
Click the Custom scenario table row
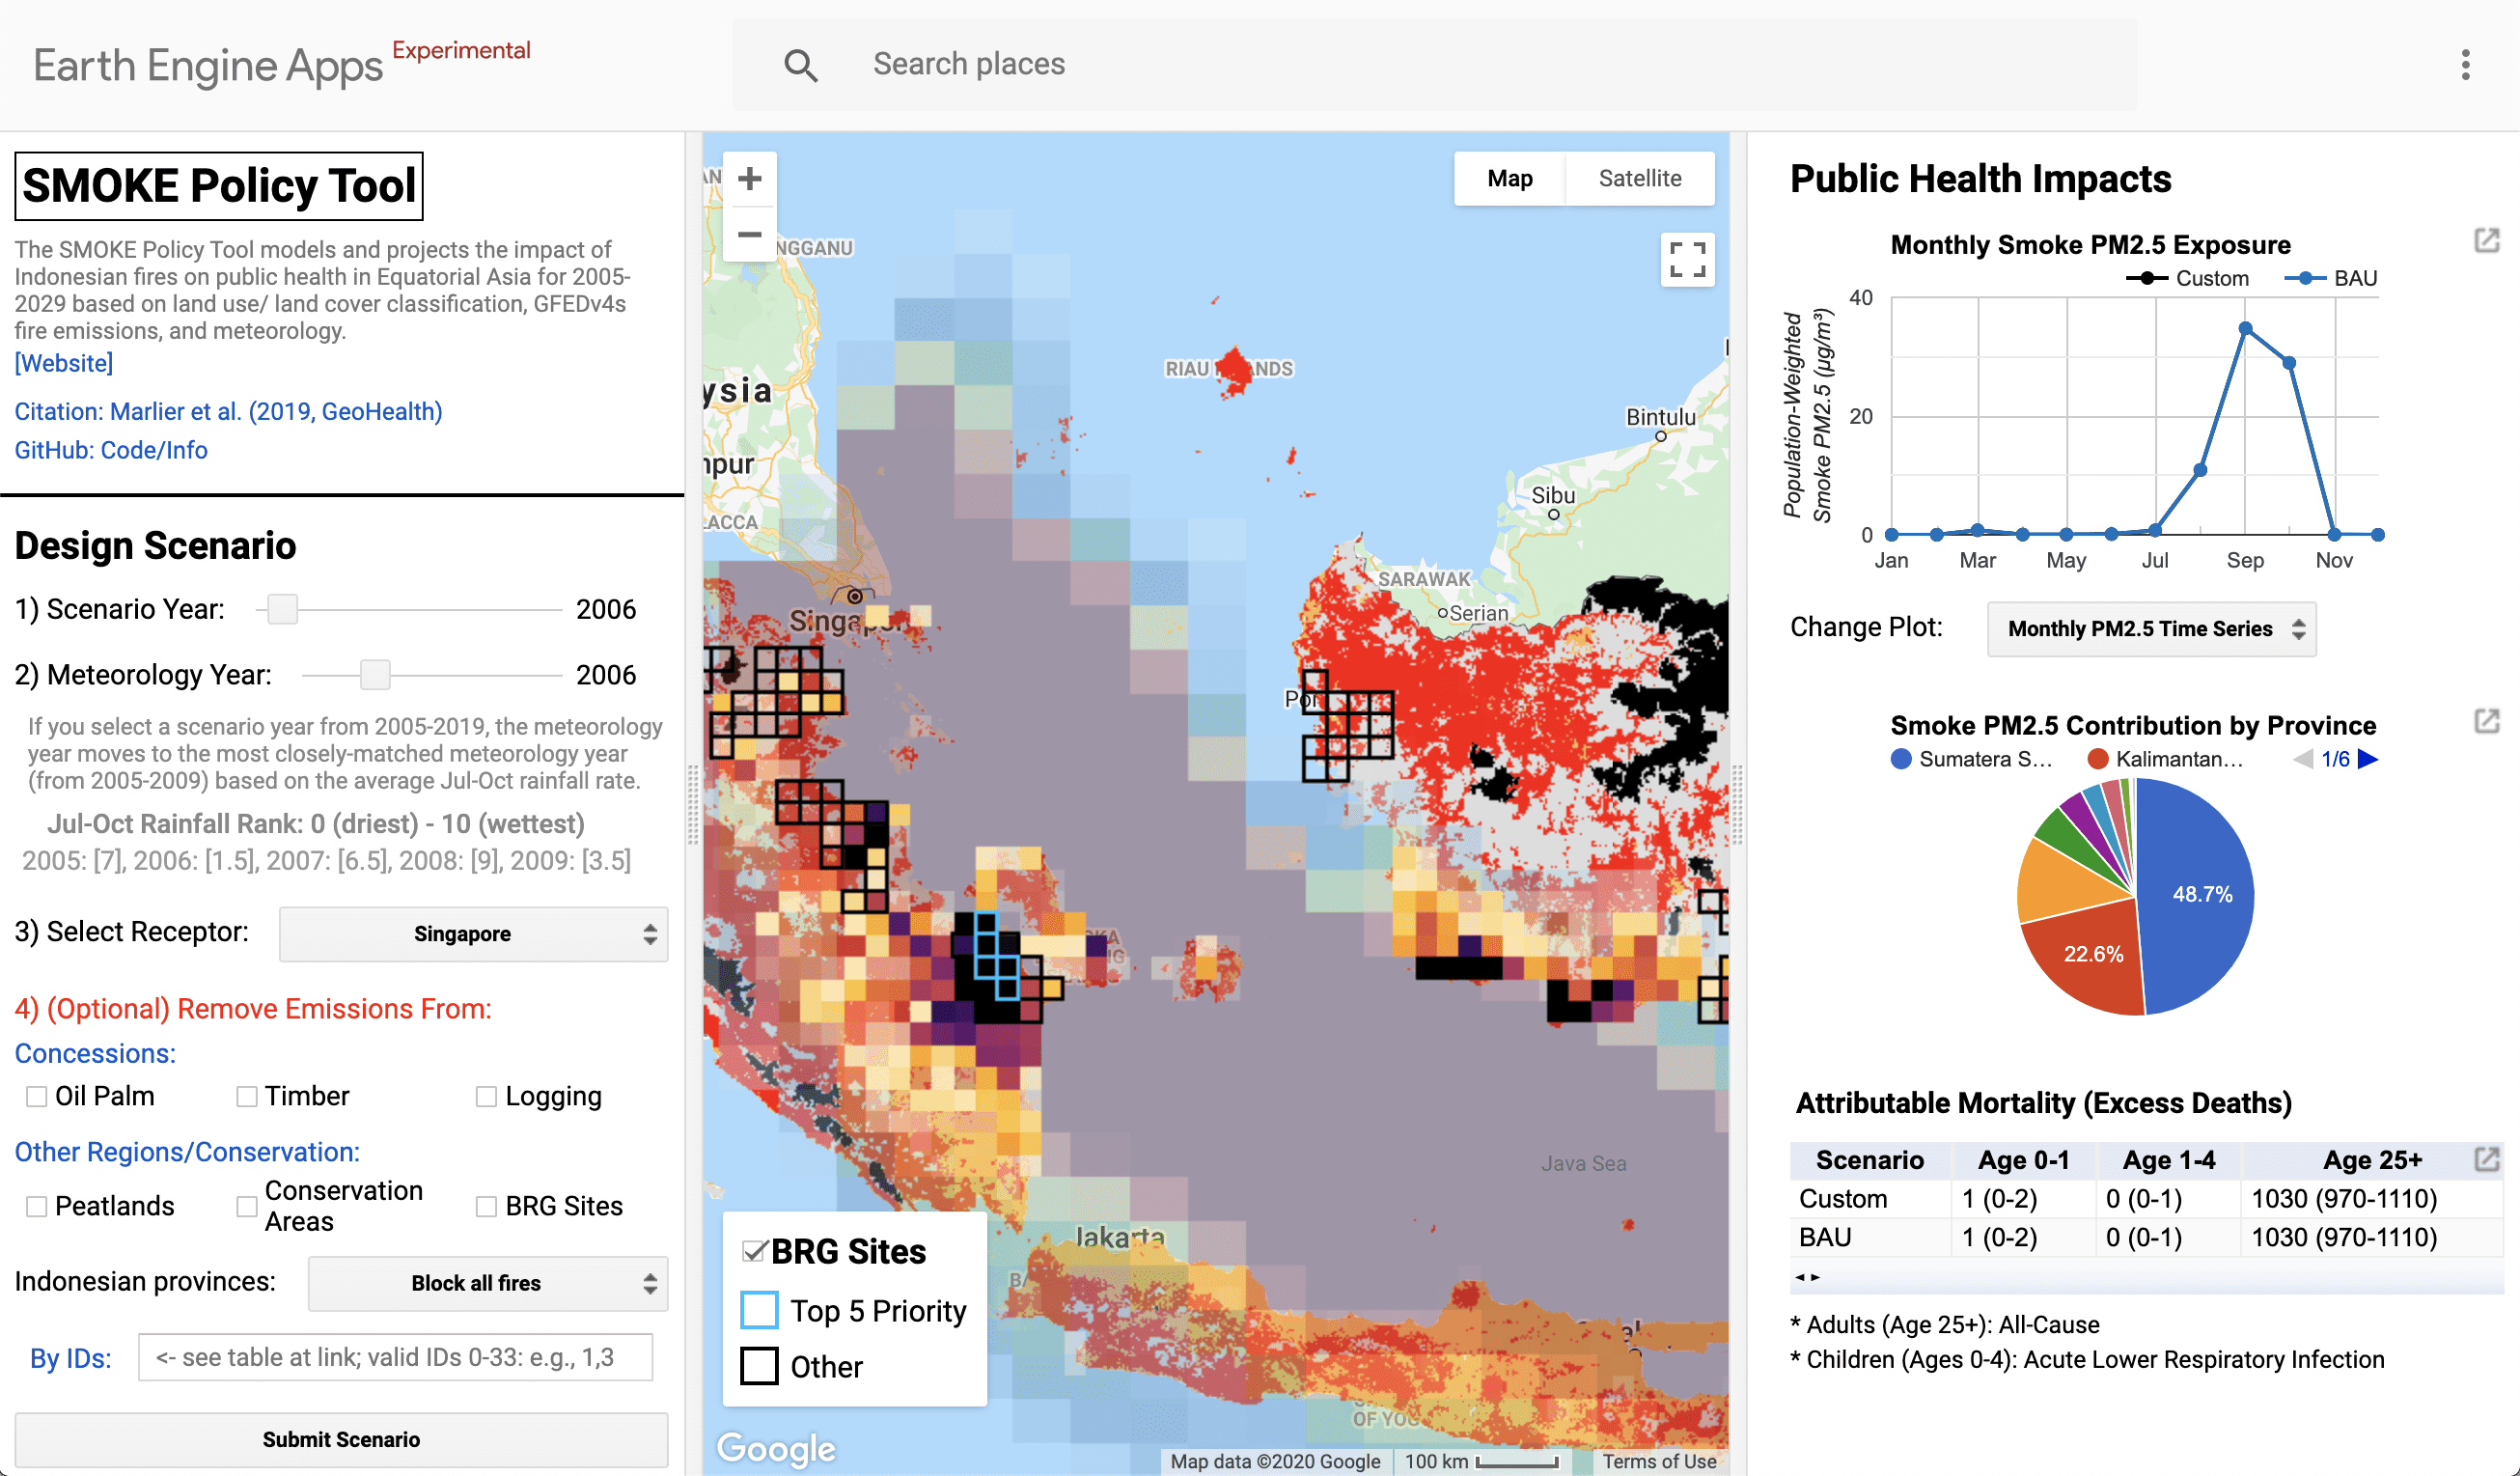tap(2146, 1199)
